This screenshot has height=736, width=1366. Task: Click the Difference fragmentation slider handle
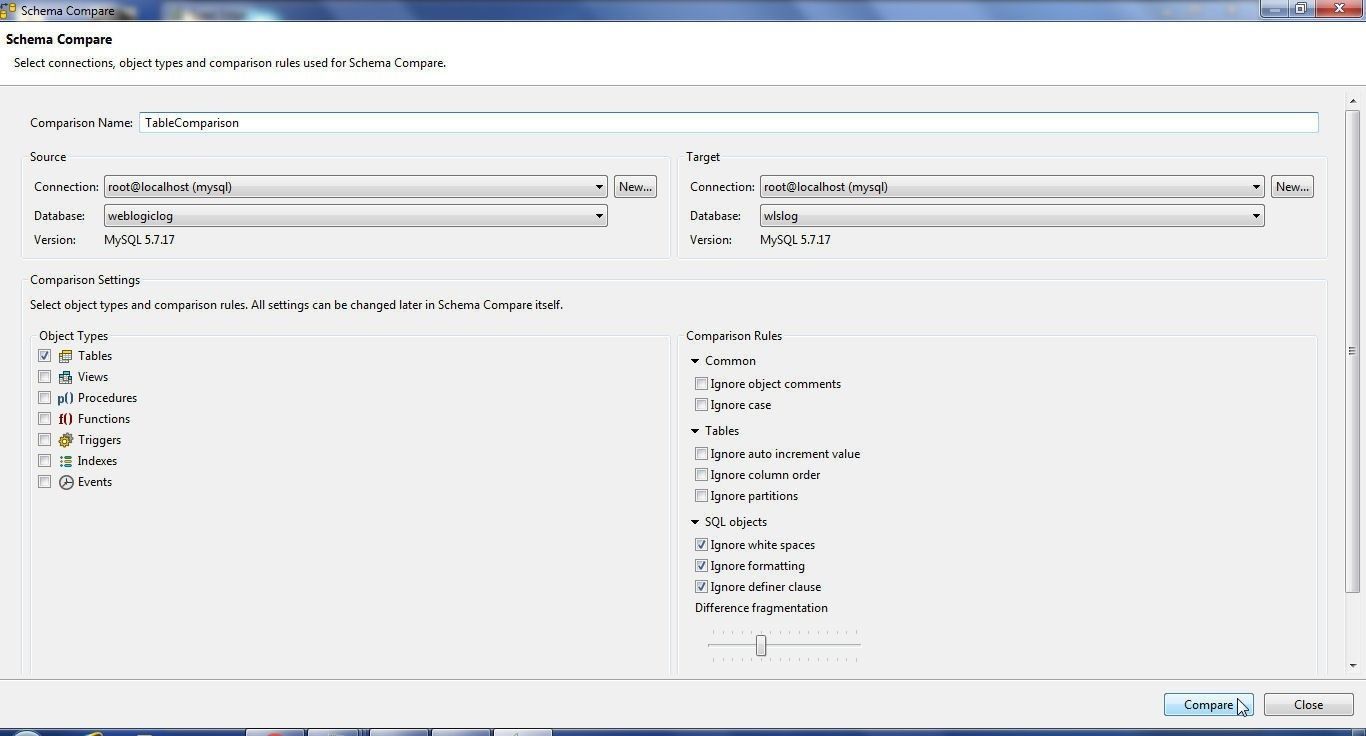pos(761,645)
